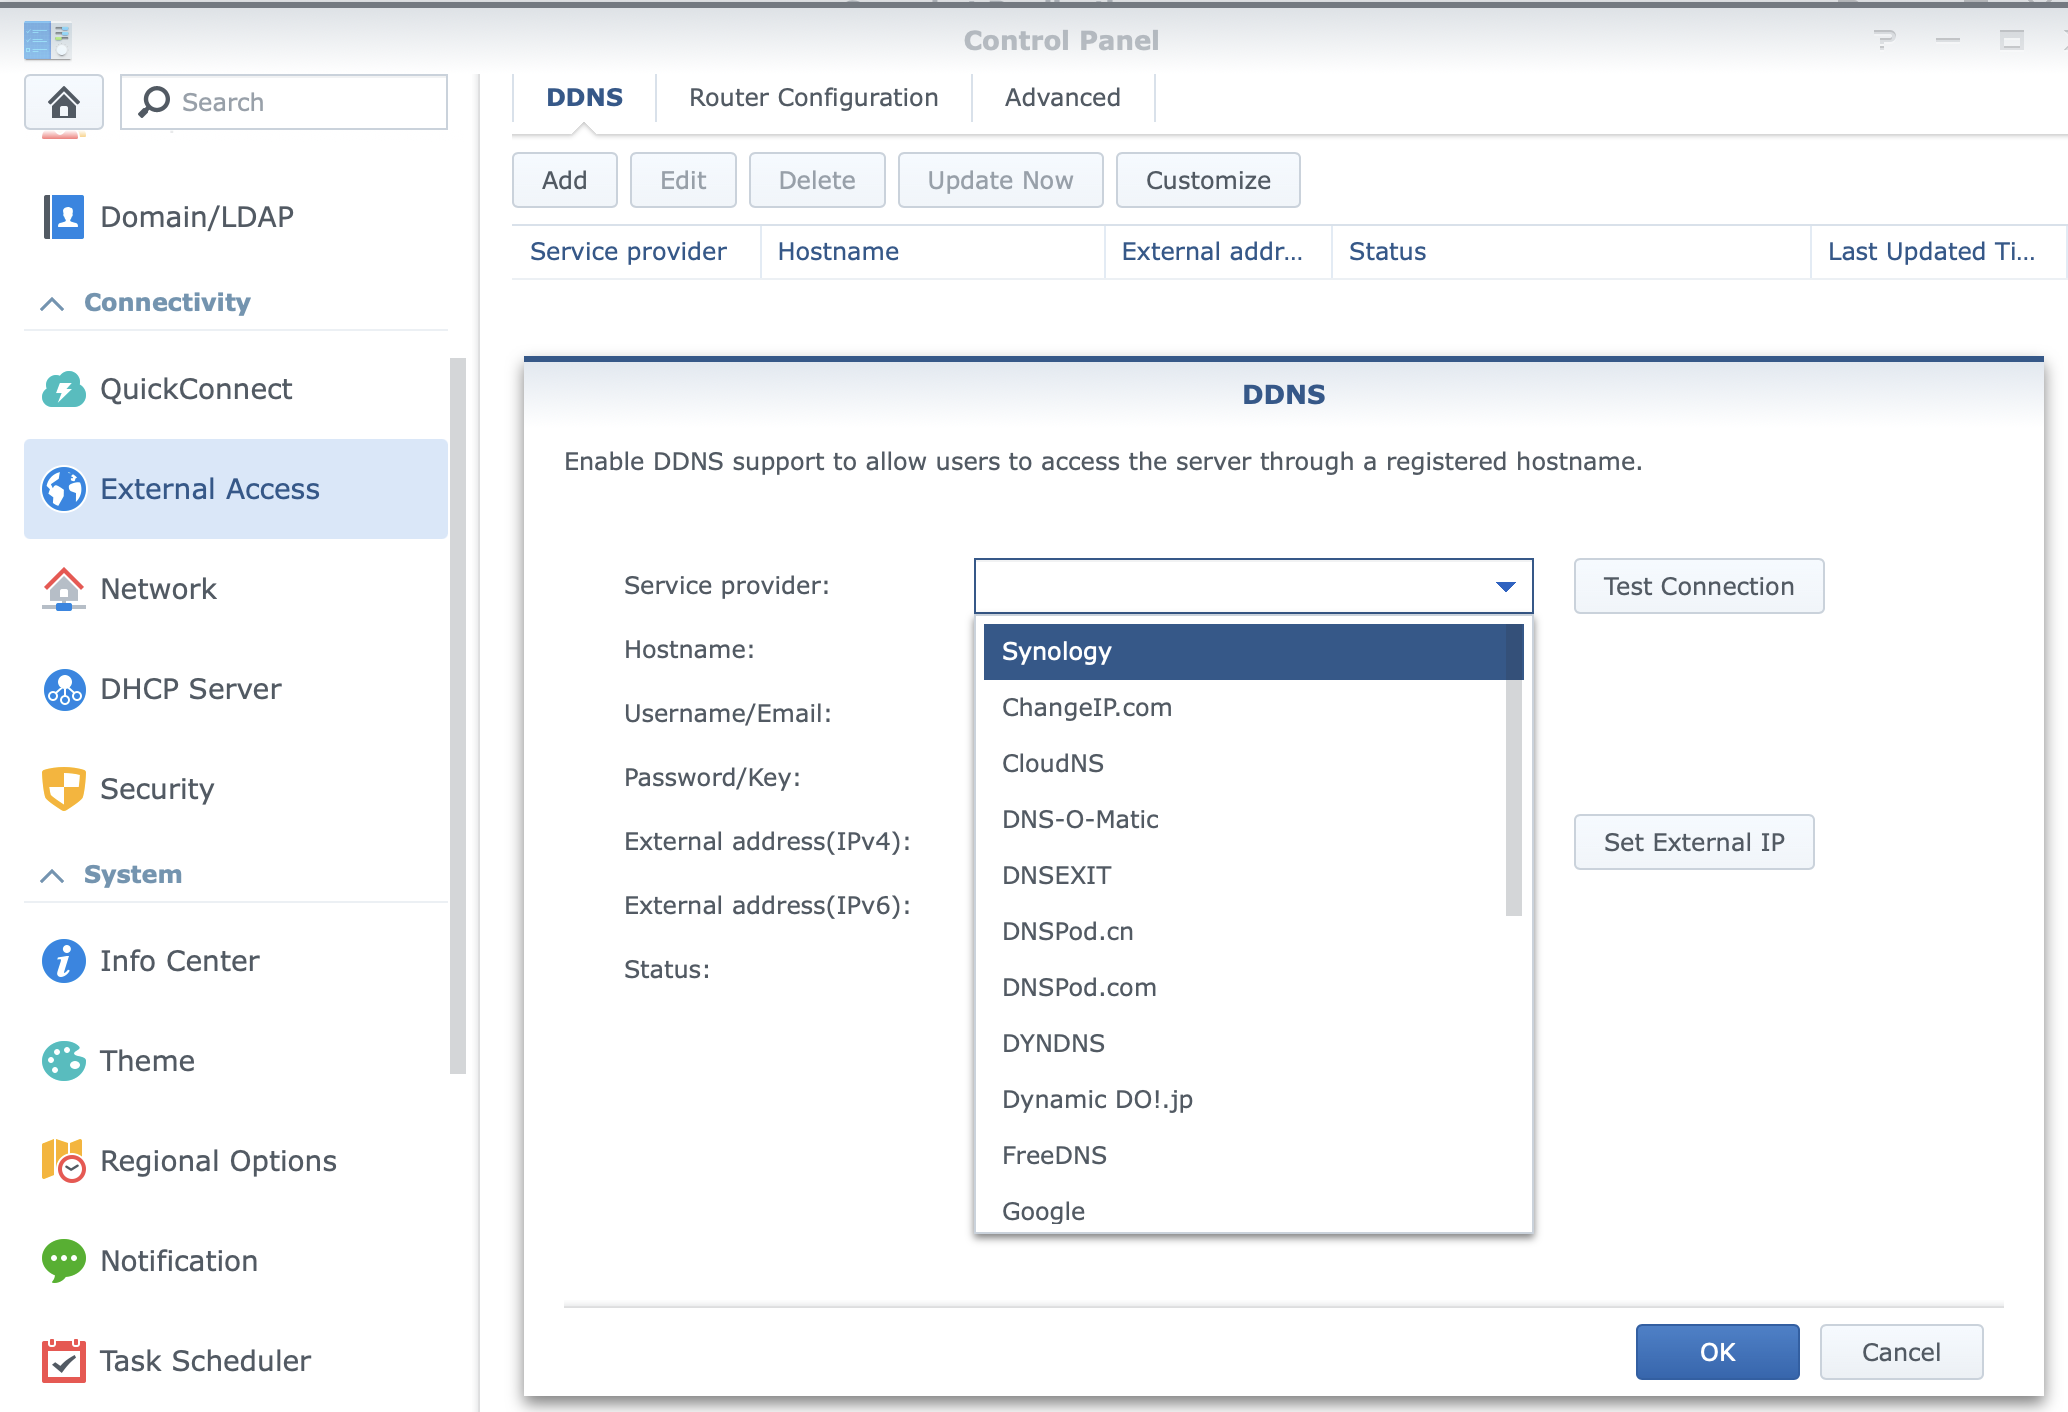Choose FreeDNS from provider list
The width and height of the screenshot is (2068, 1412).
coord(1245,1156)
